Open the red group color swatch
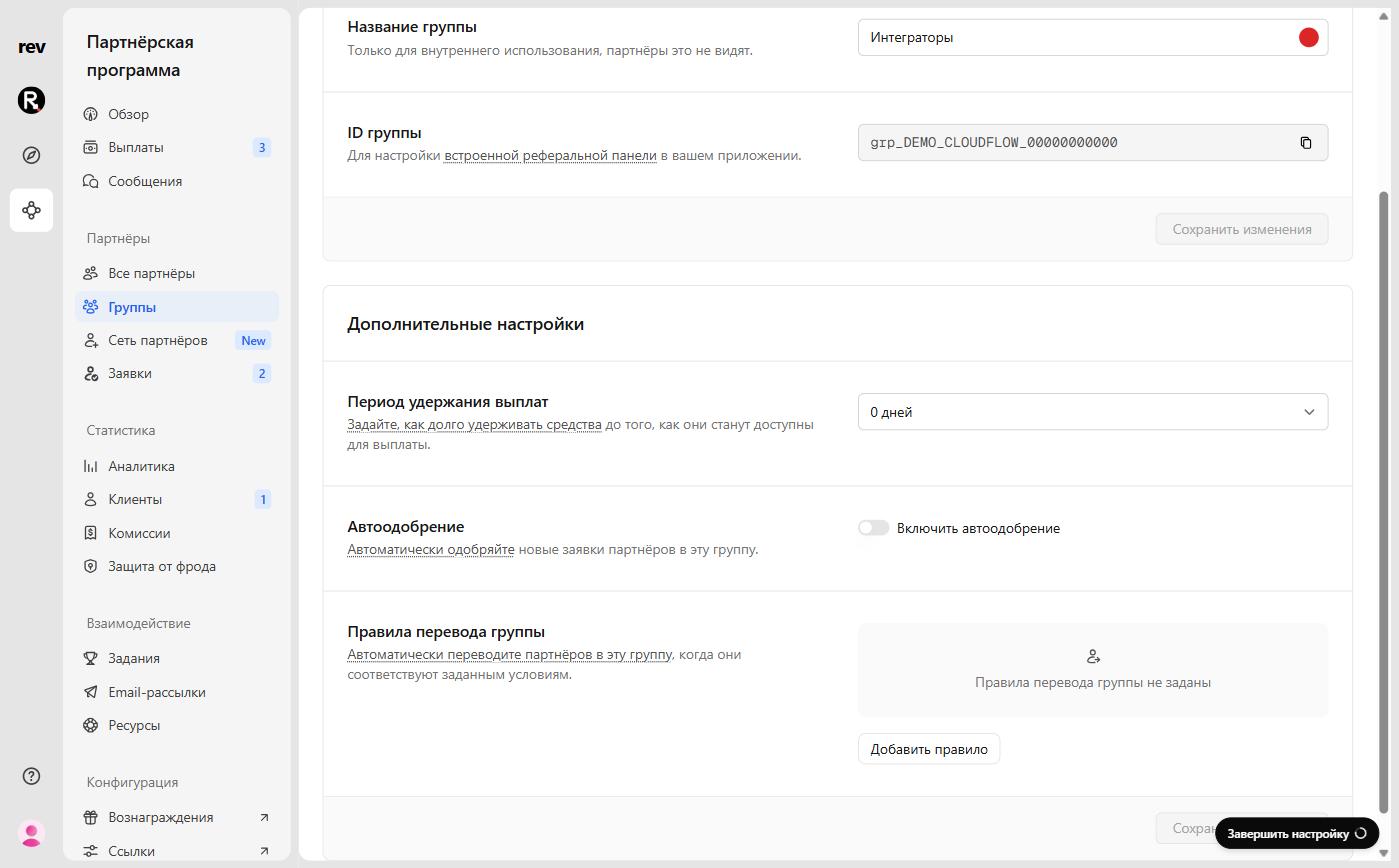The height and width of the screenshot is (868, 1399). coord(1308,37)
